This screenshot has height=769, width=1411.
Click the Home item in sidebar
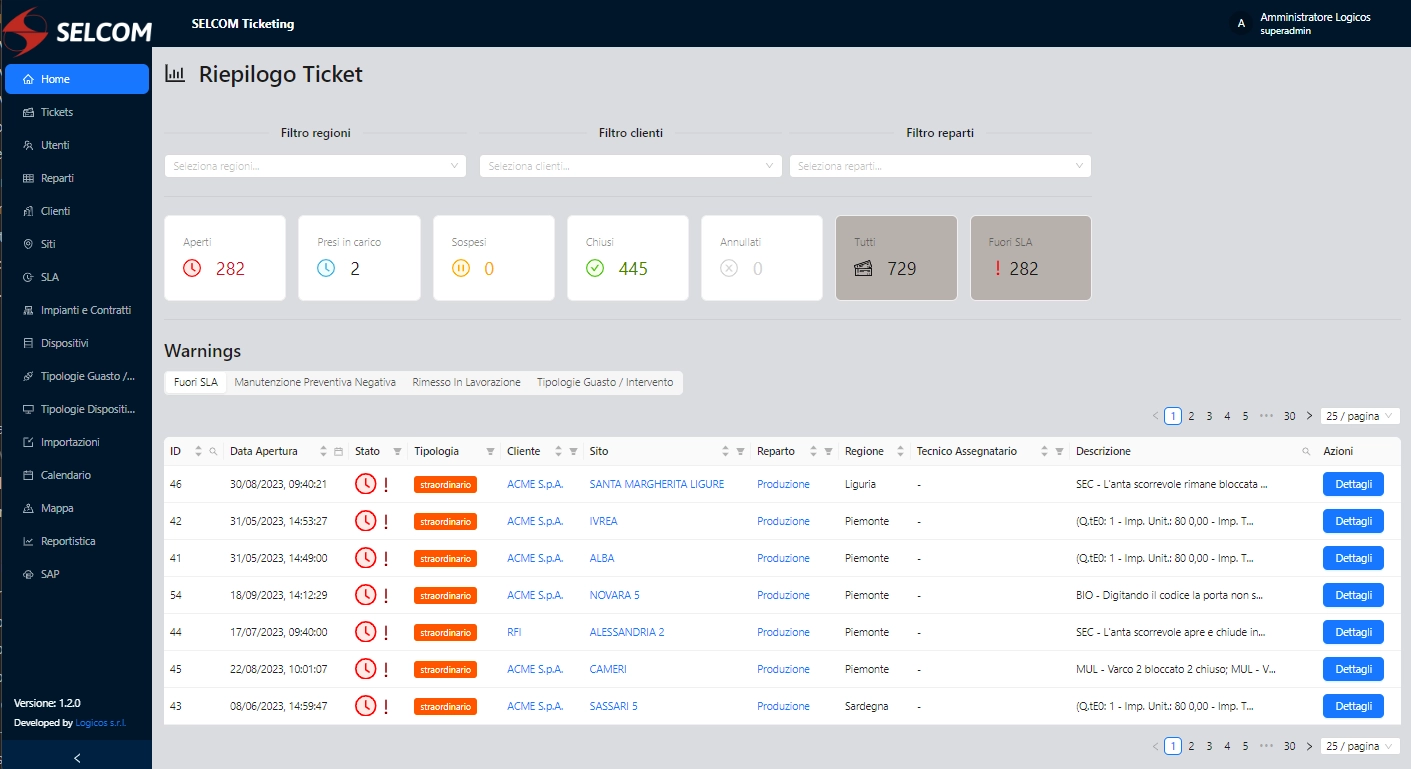pos(77,79)
